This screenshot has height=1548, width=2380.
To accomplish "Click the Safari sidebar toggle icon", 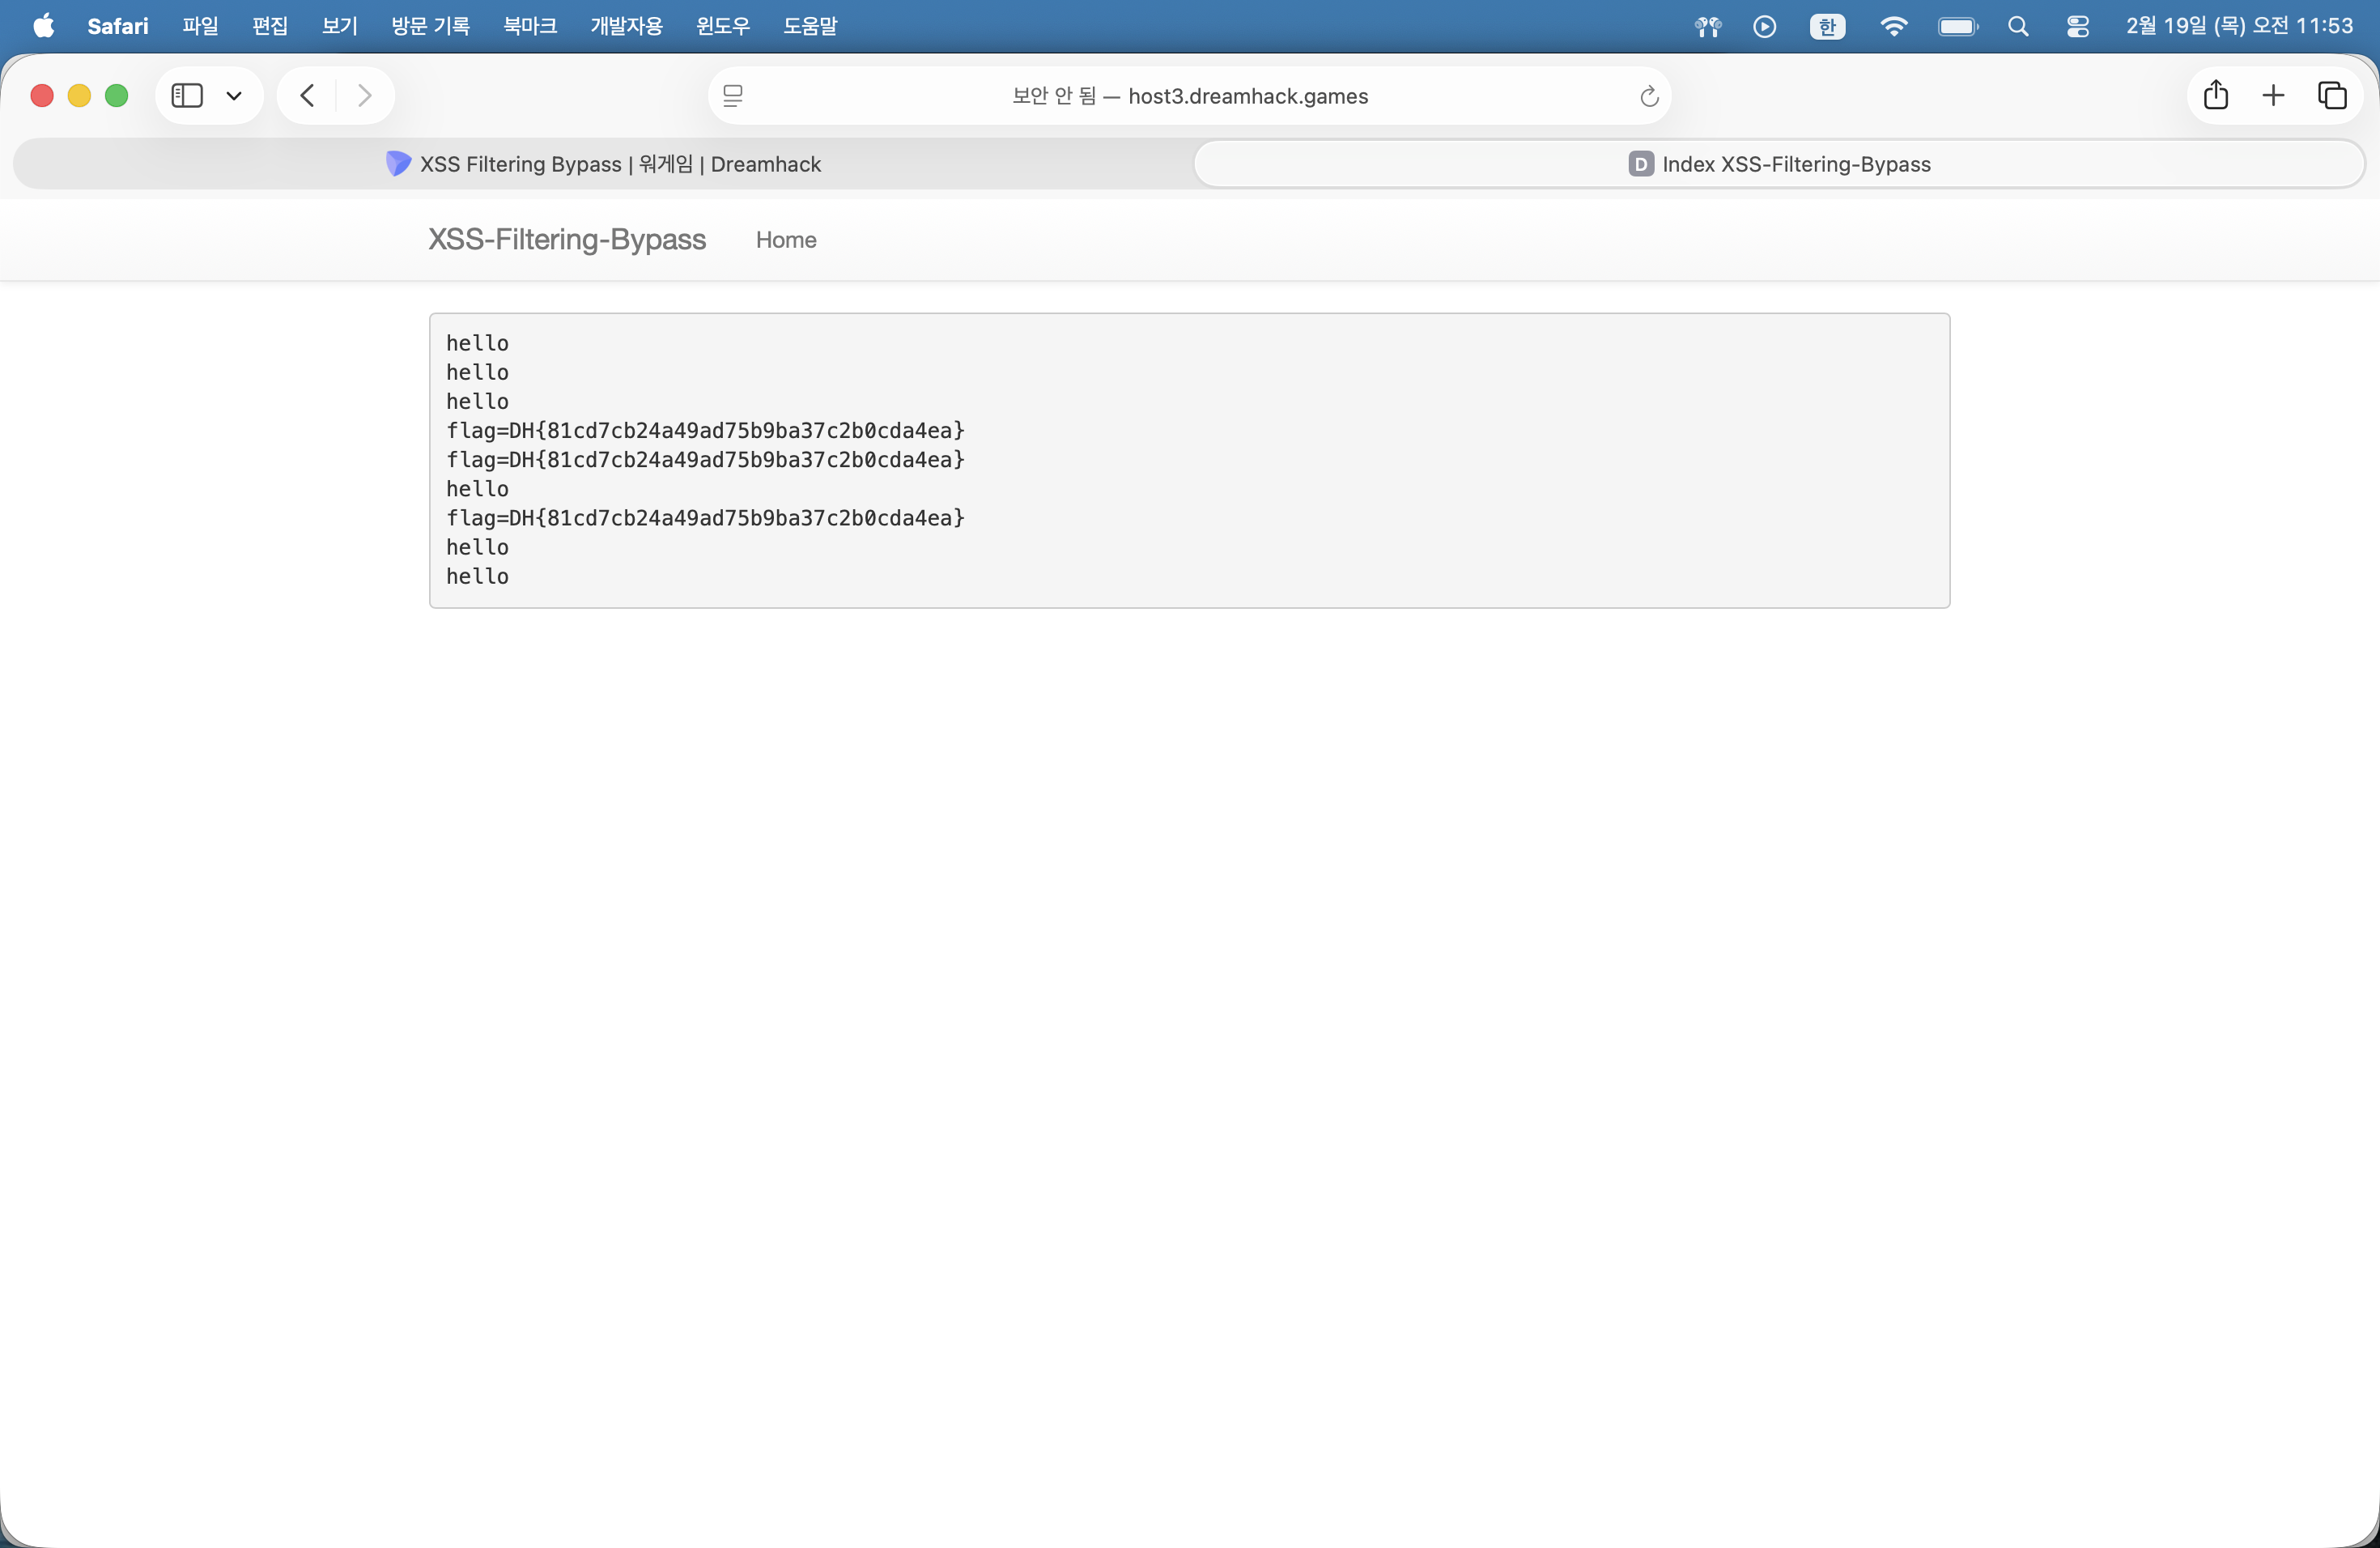I will 187,96.
